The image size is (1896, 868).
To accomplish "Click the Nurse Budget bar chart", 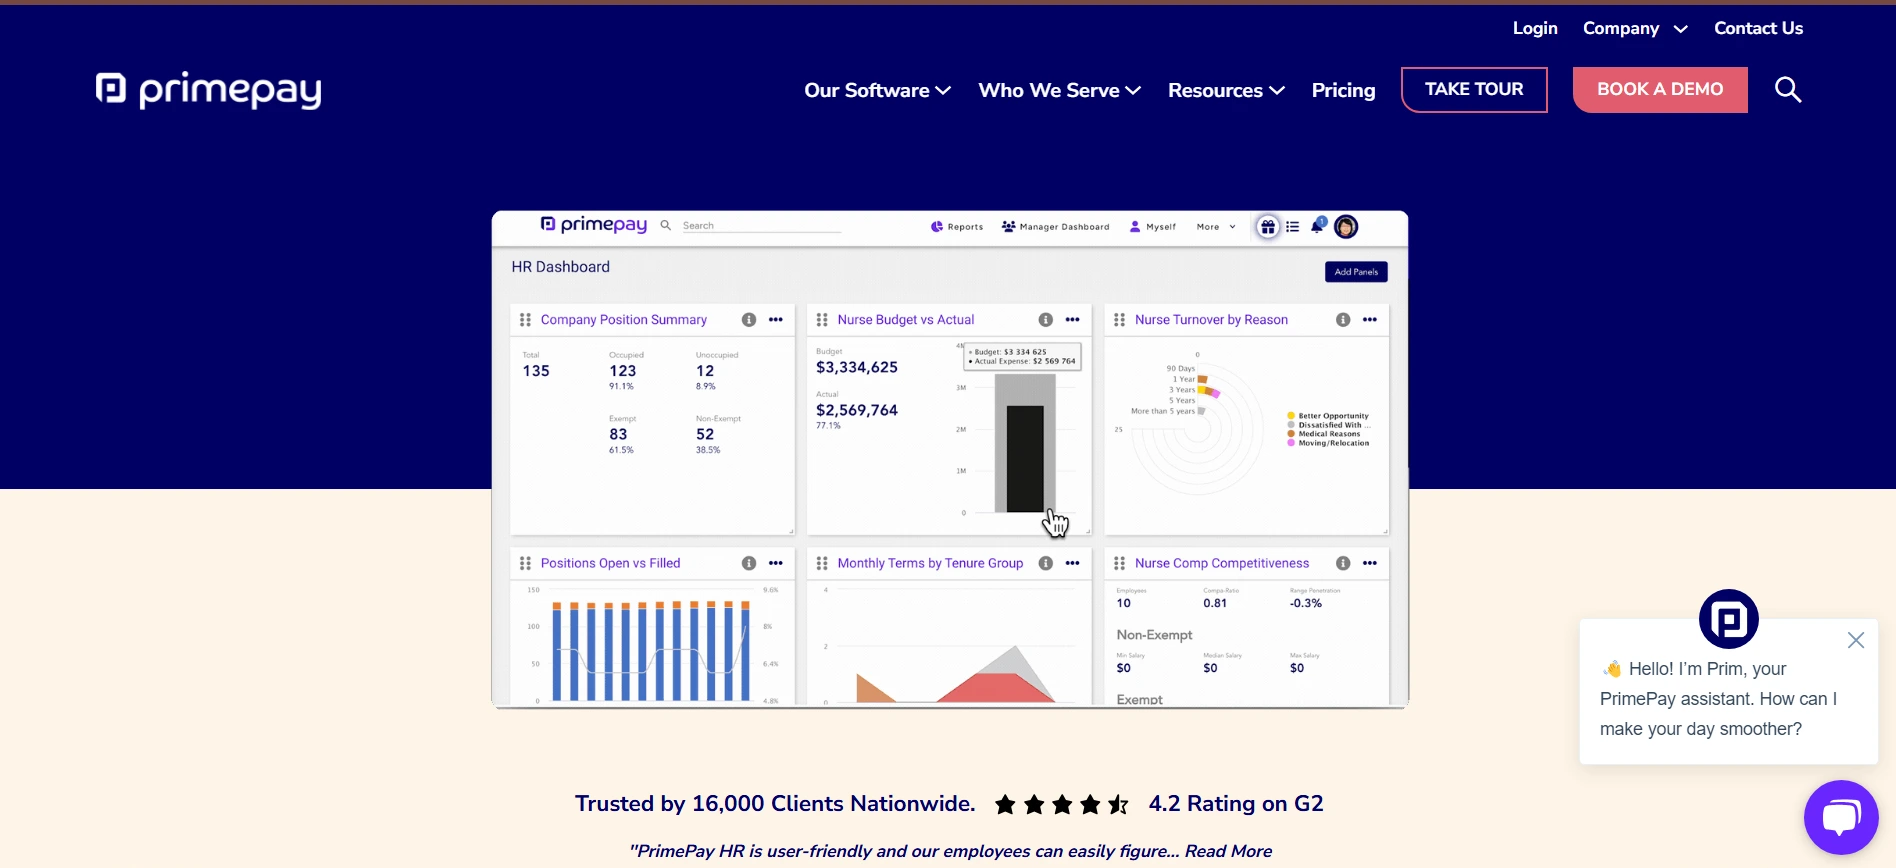I will [x=1024, y=442].
